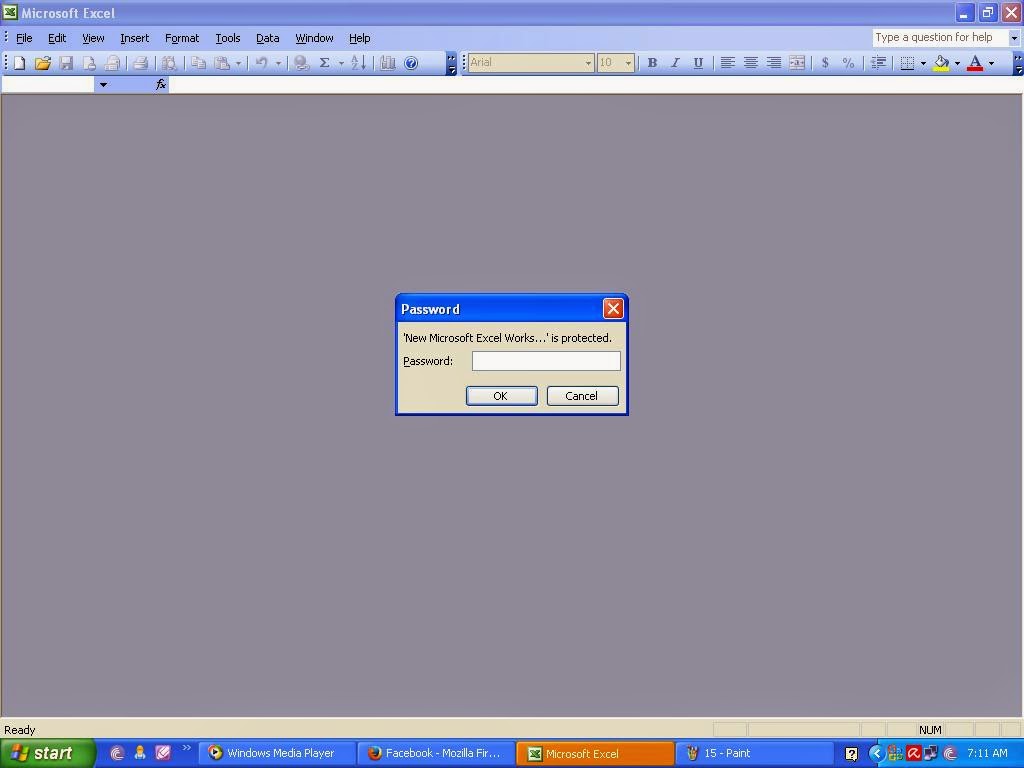Apply the red Font Color A
The image size is (1024, 768).
point(975,63)
